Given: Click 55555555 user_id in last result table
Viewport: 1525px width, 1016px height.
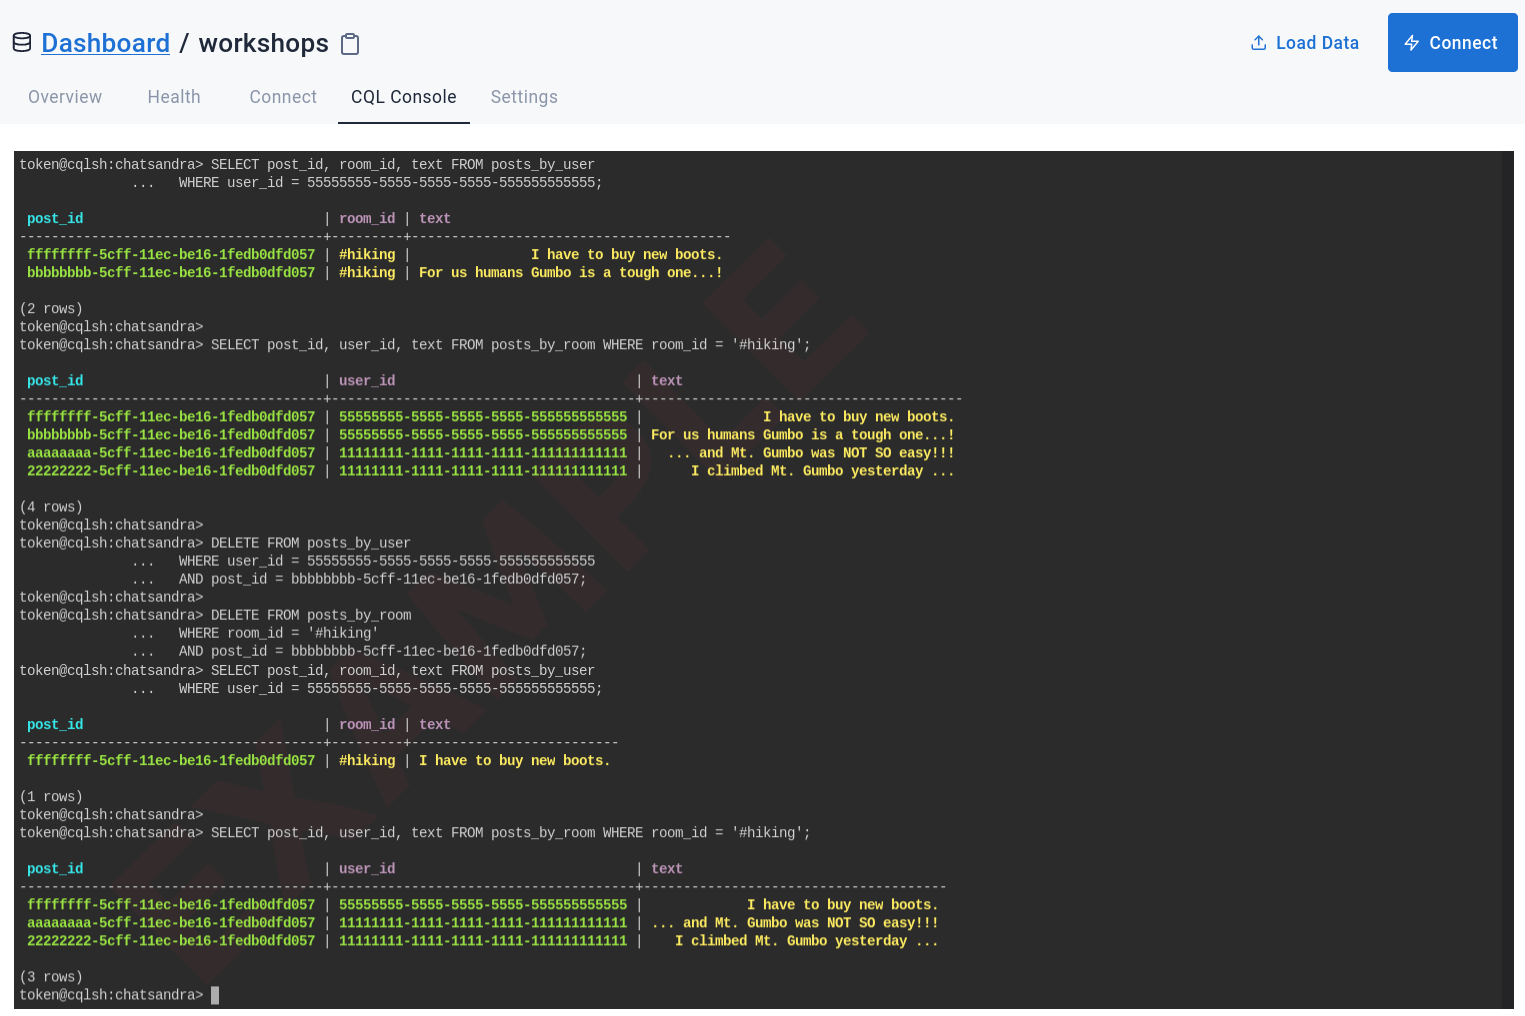Looking at the screenshot, I should click(483, 905).
